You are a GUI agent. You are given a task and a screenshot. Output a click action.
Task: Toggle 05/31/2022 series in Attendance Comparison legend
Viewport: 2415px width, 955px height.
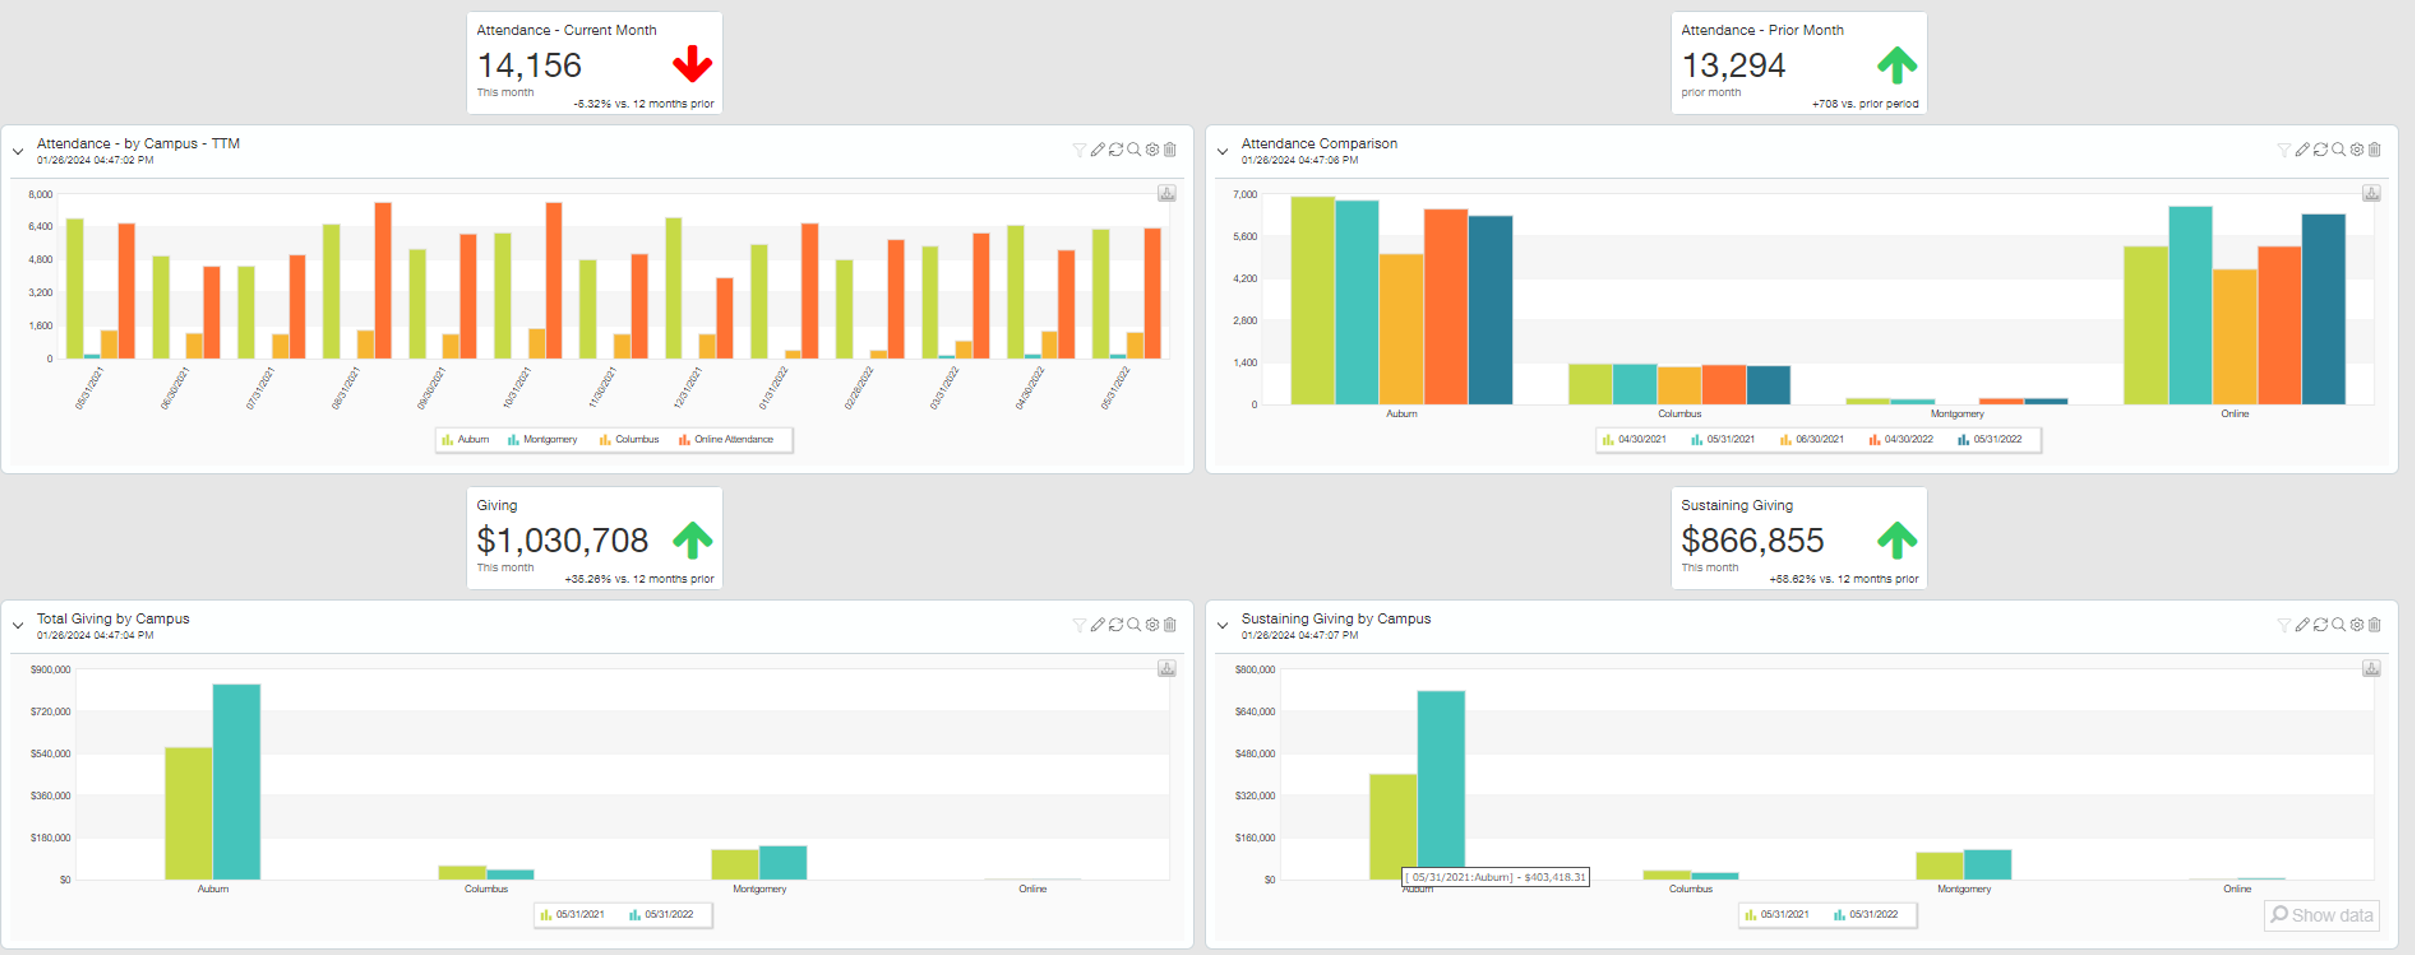[1990, 440]
